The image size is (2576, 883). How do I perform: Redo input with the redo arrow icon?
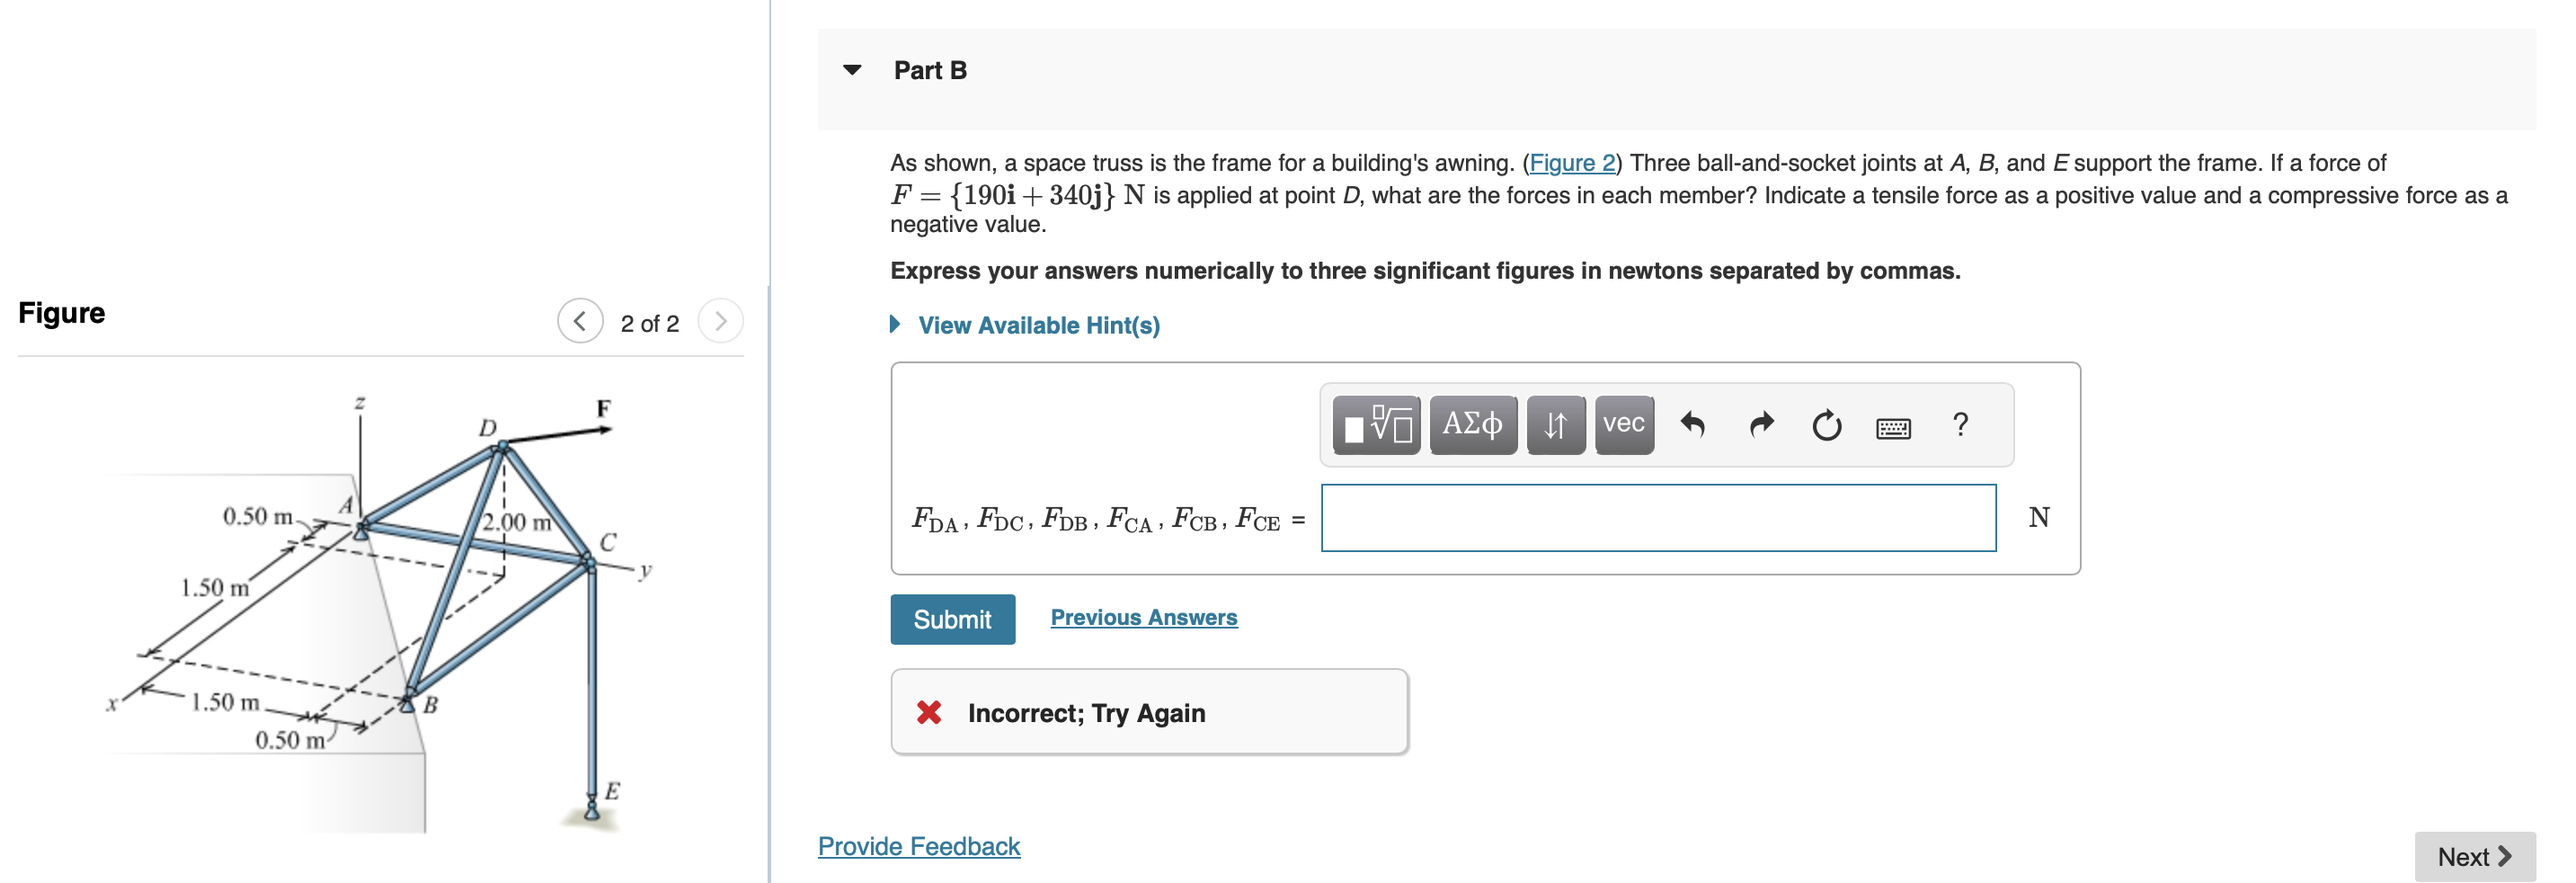1760,425
